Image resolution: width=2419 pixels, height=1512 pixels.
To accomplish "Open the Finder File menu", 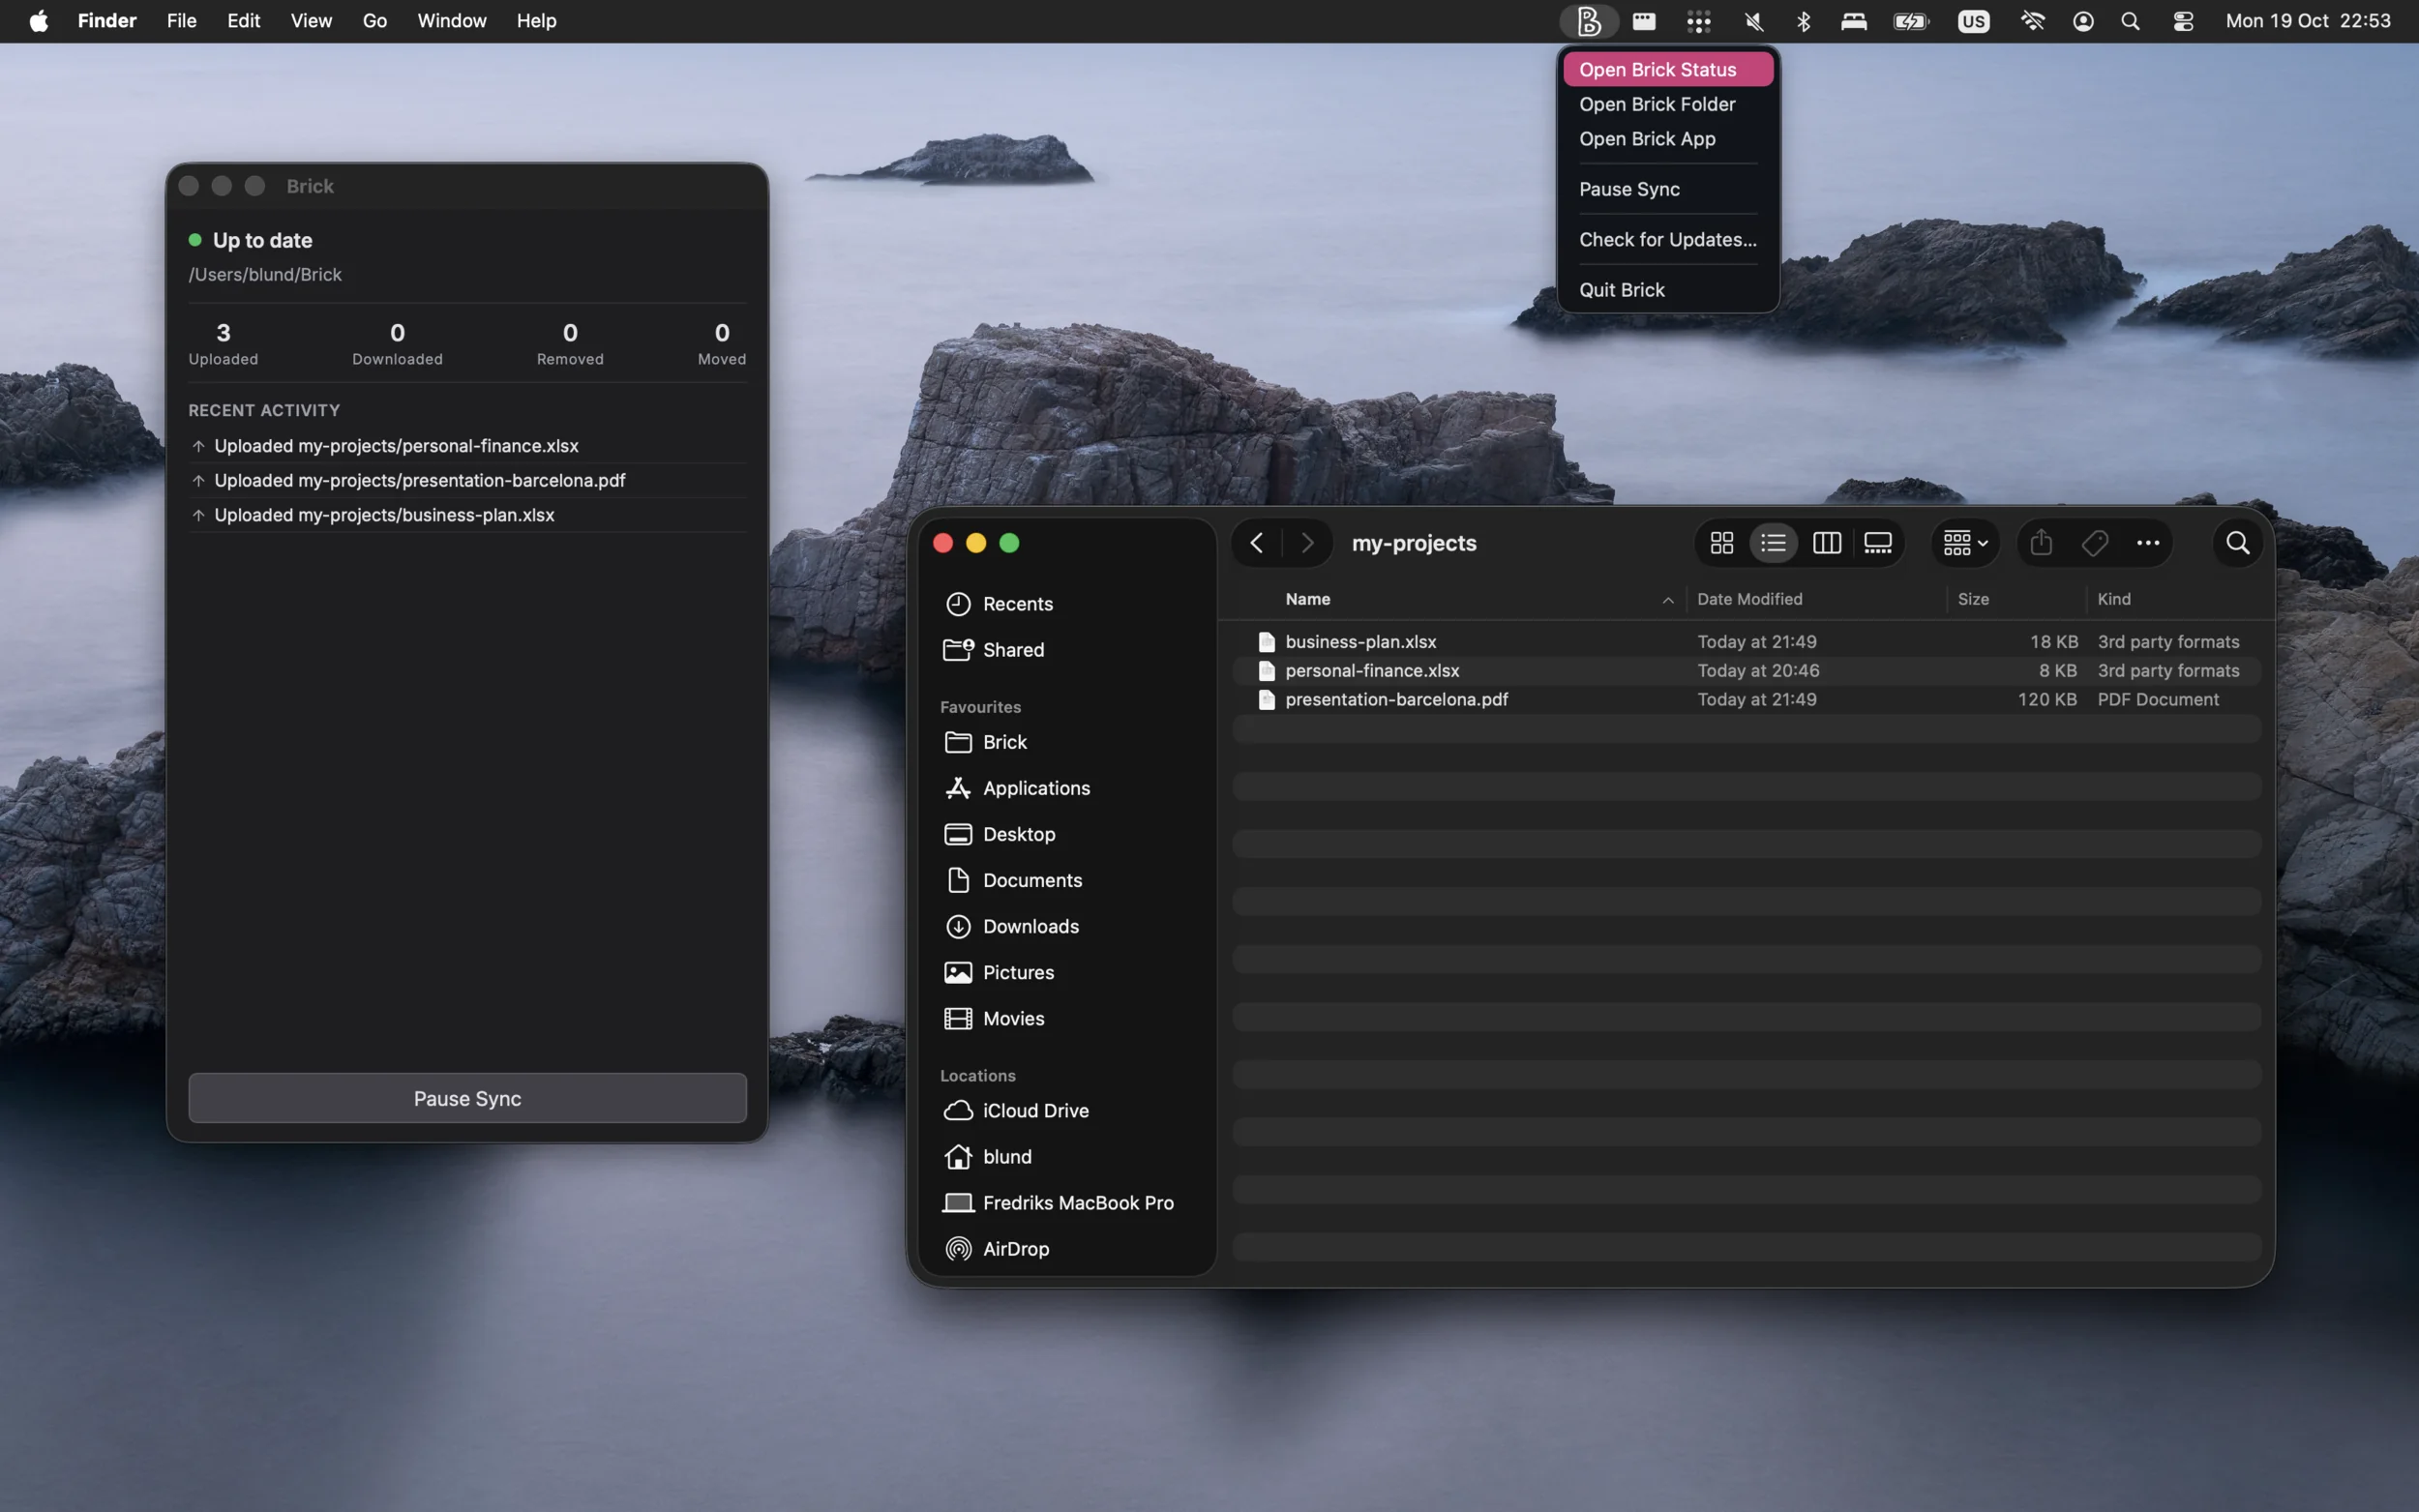I will (x=181, y=21).
